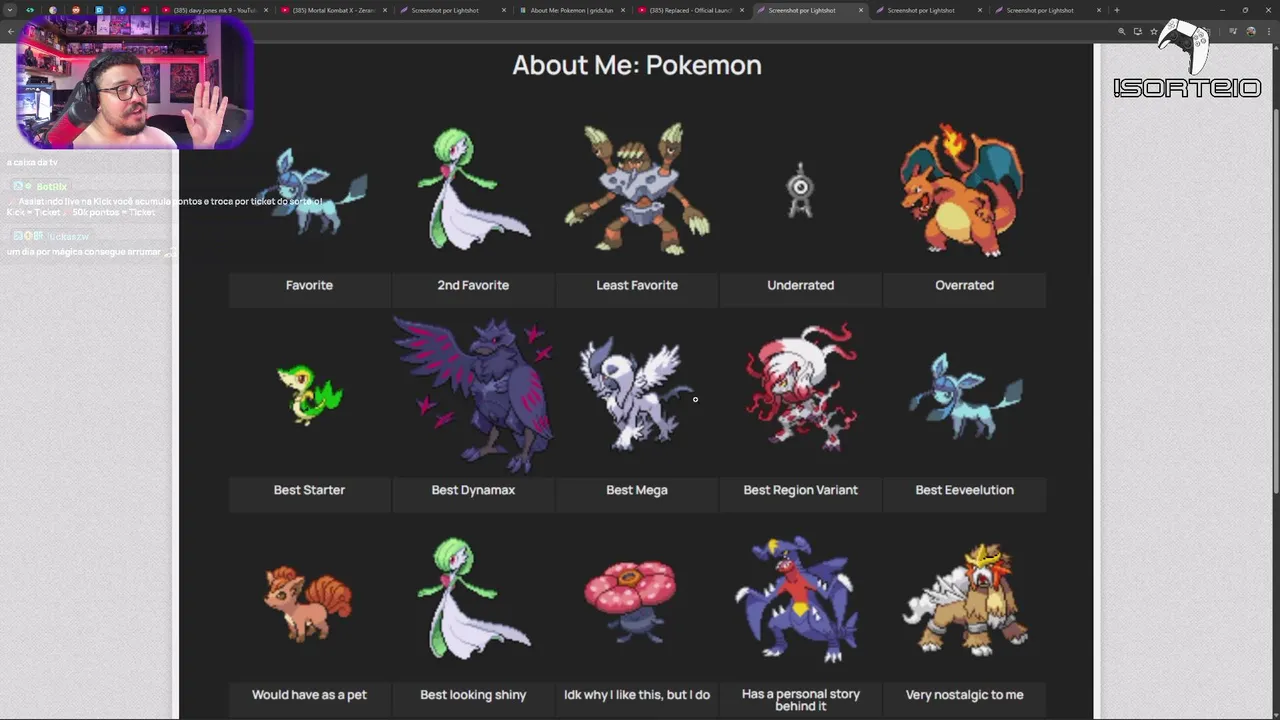Image resolution: width=1280 pixels, height=720 pixels.
Task: Click the zoom magnifier icon in address bar
Action: pyautogui.click(x=1122, y=31)
